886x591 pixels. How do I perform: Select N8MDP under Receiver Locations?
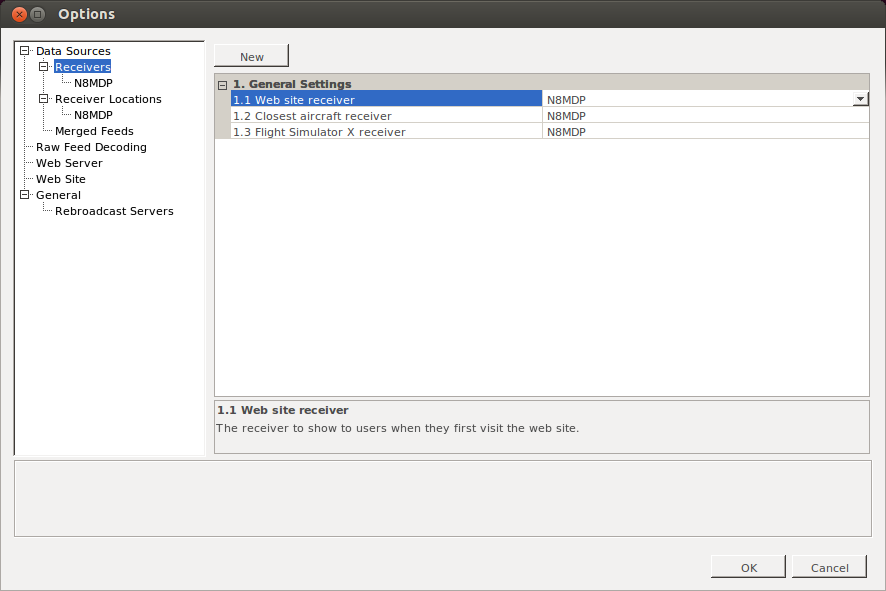[x=93, y=115]
